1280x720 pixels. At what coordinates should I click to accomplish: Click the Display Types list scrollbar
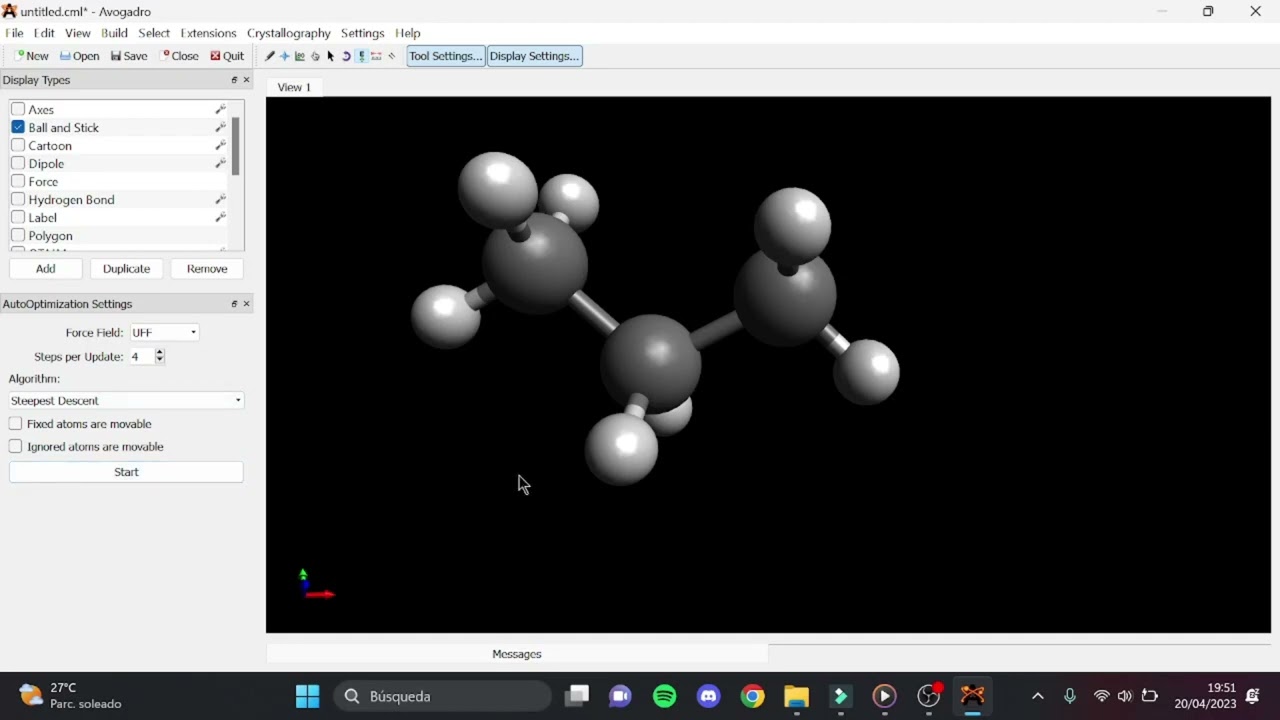coord(236,146)
